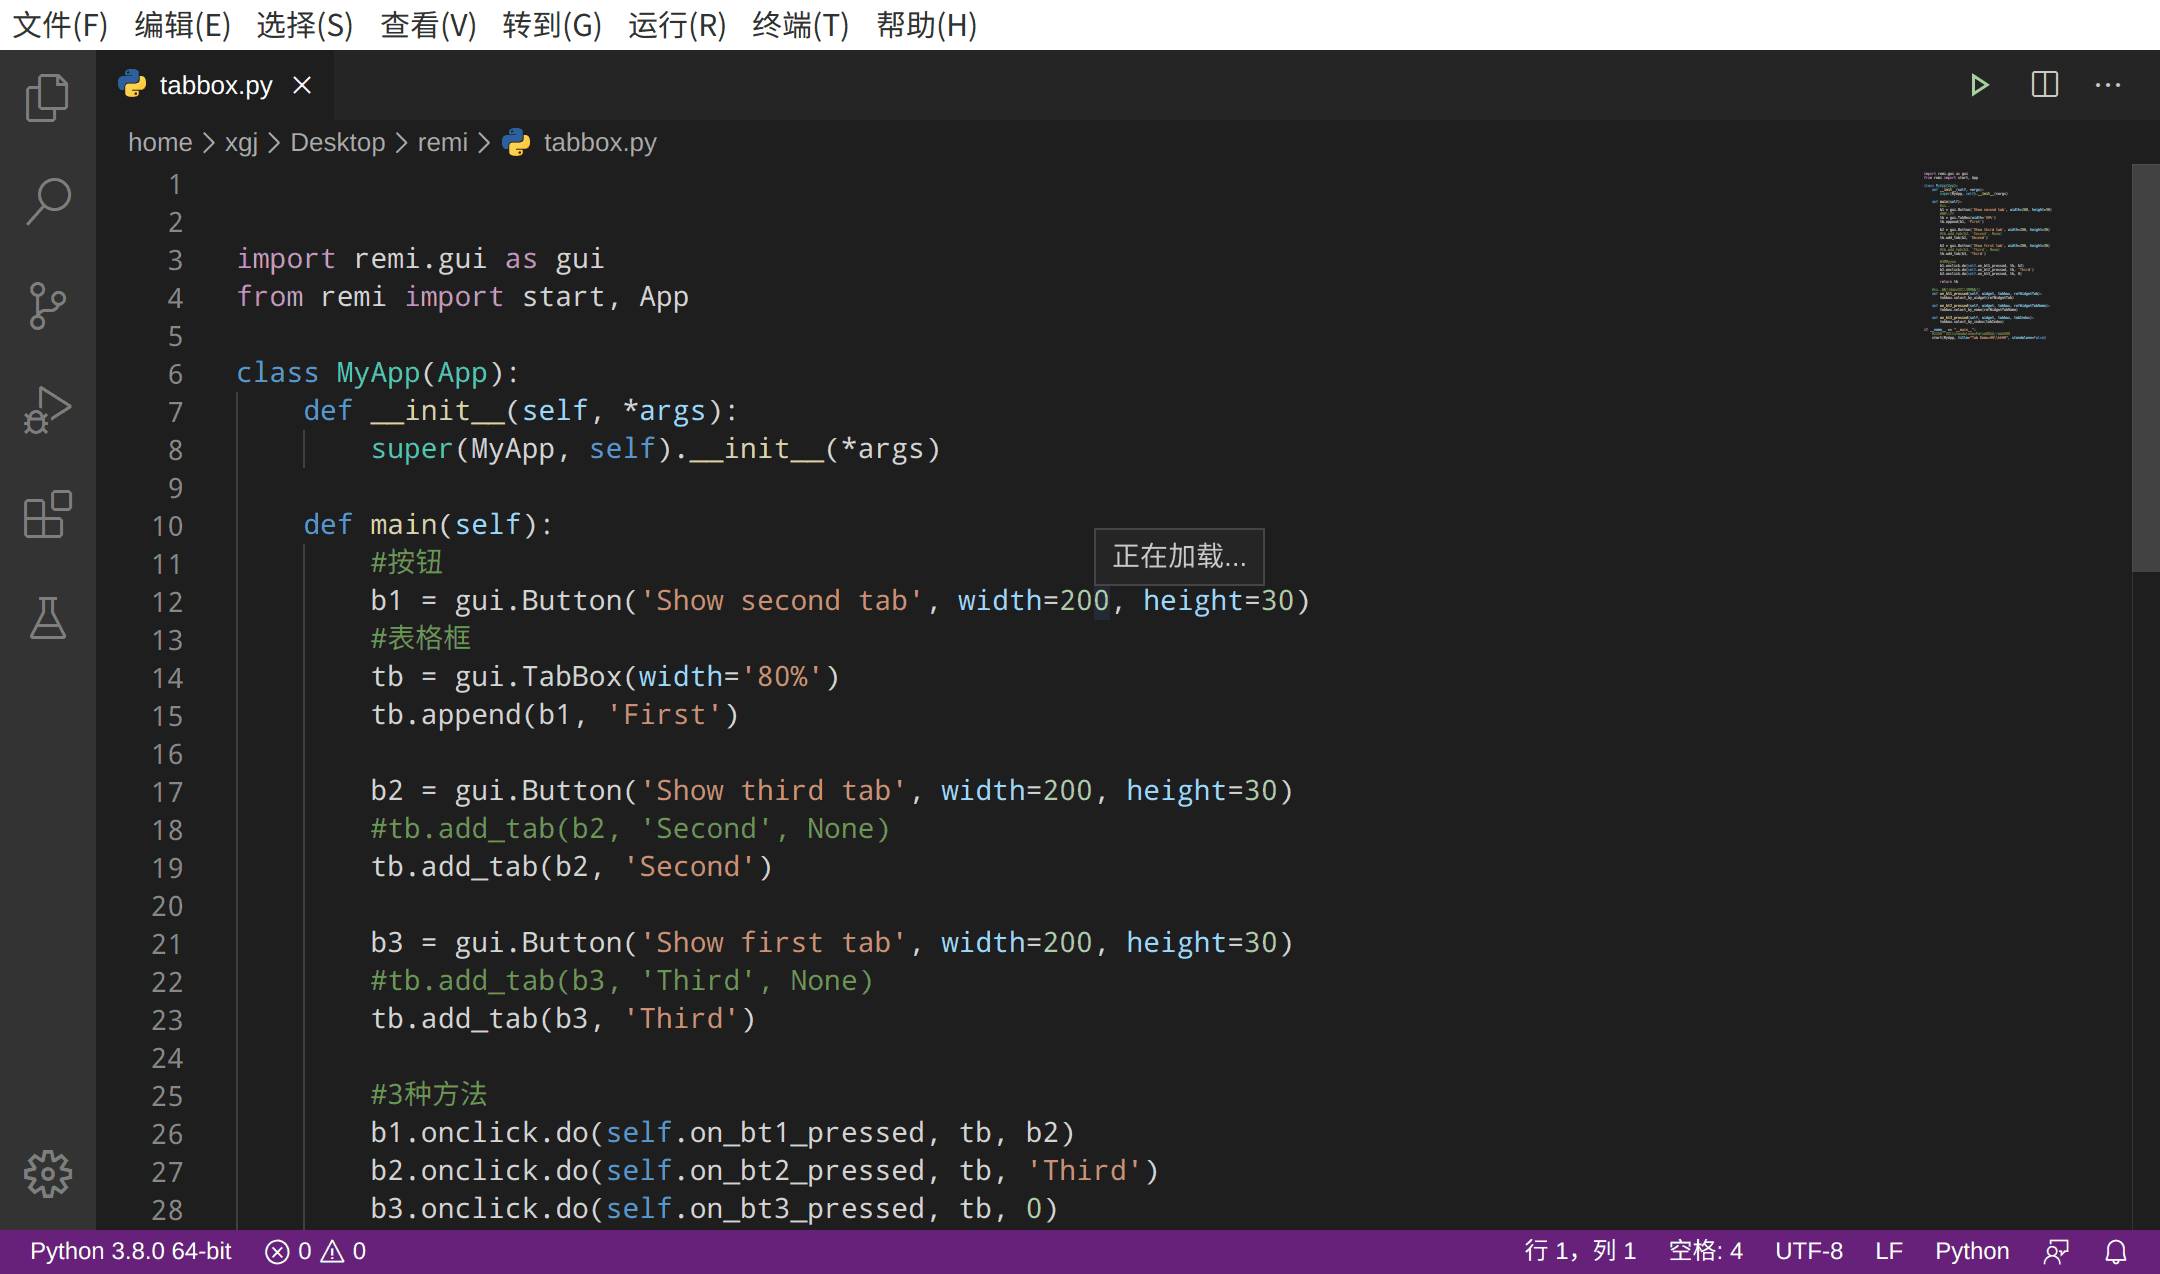This screenshot has width=2160, height=1274.
Task: Open the Extensions view
Action: [47, 515]
